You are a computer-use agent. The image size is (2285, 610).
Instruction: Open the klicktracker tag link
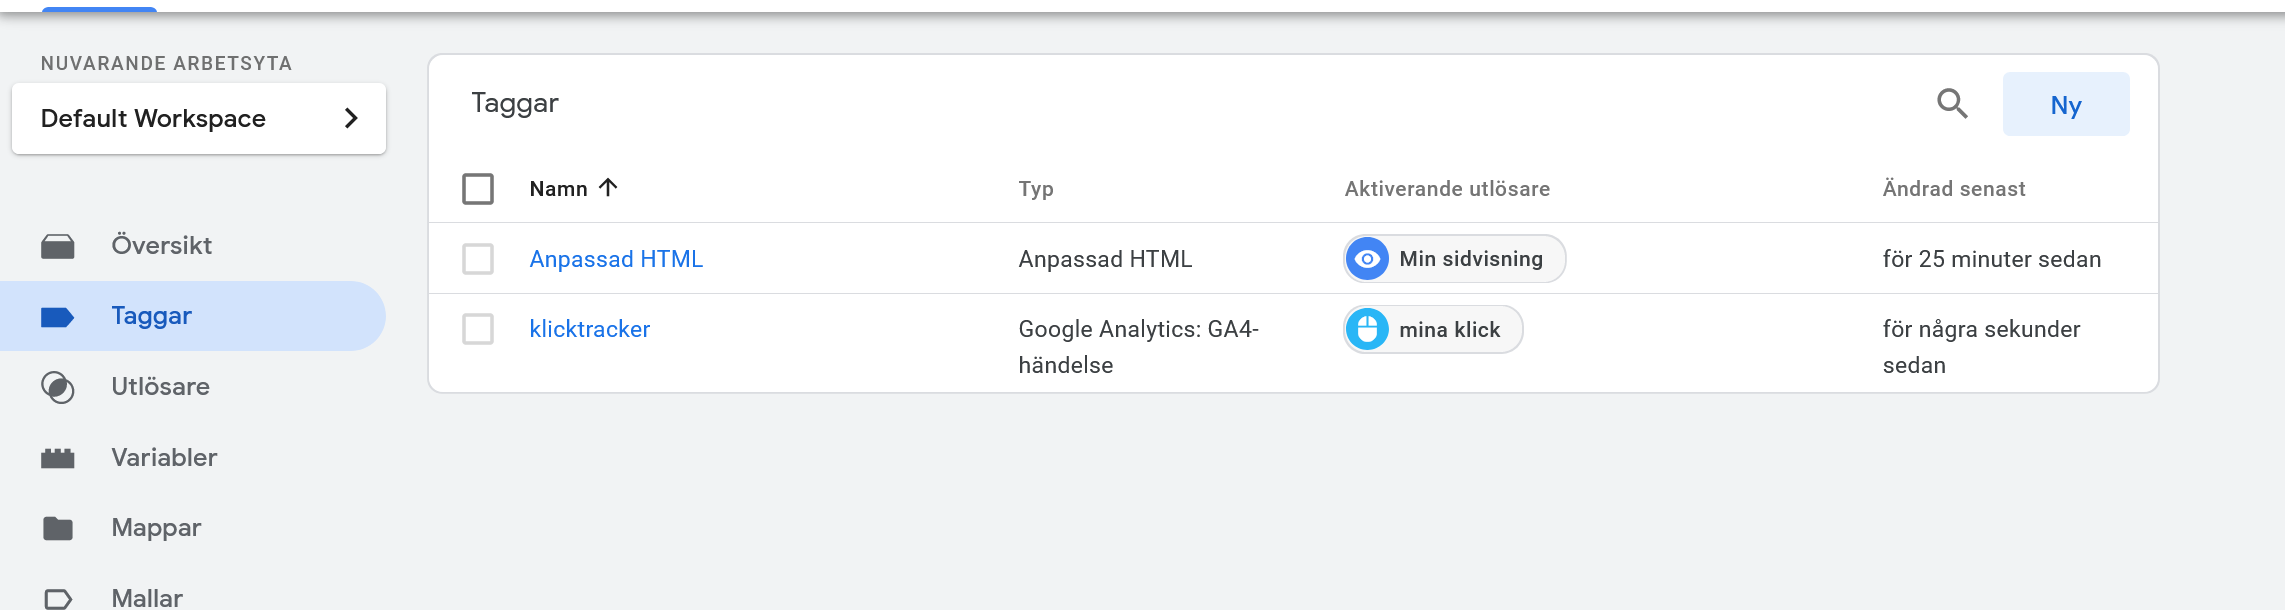pyautogui.click(x=589, y=329)
